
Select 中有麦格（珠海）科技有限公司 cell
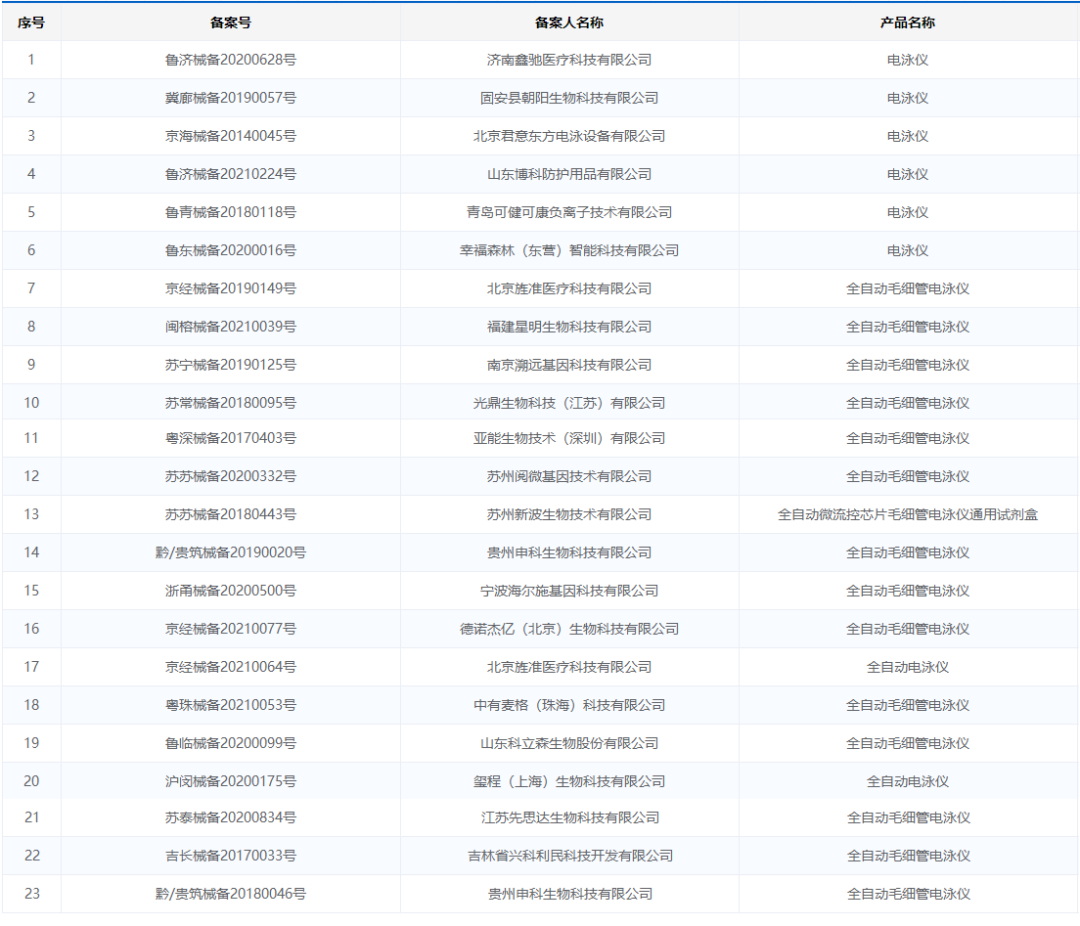569,705
